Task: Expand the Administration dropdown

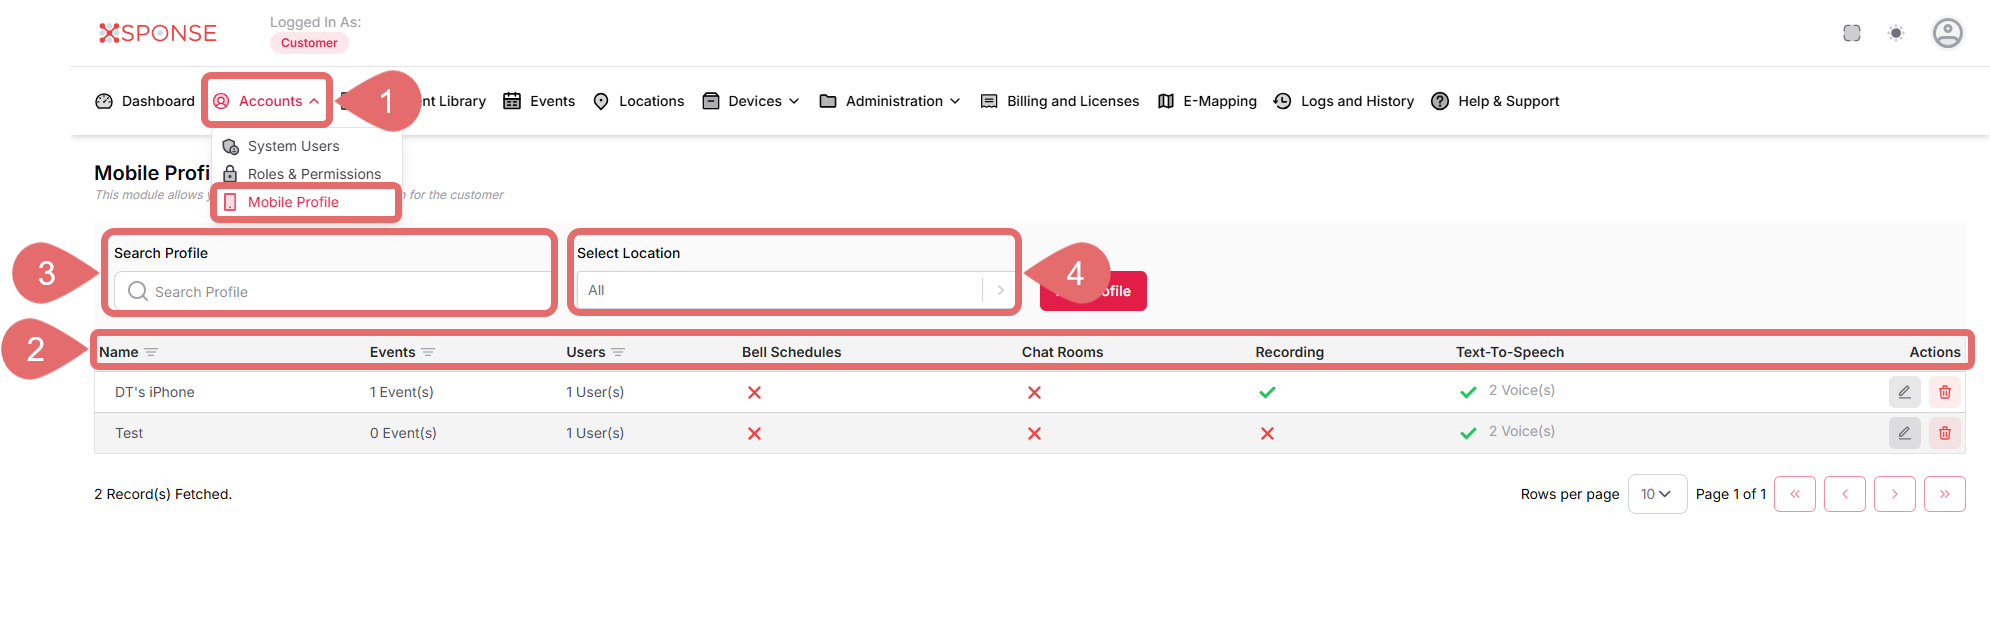Action: click(892, 101)
